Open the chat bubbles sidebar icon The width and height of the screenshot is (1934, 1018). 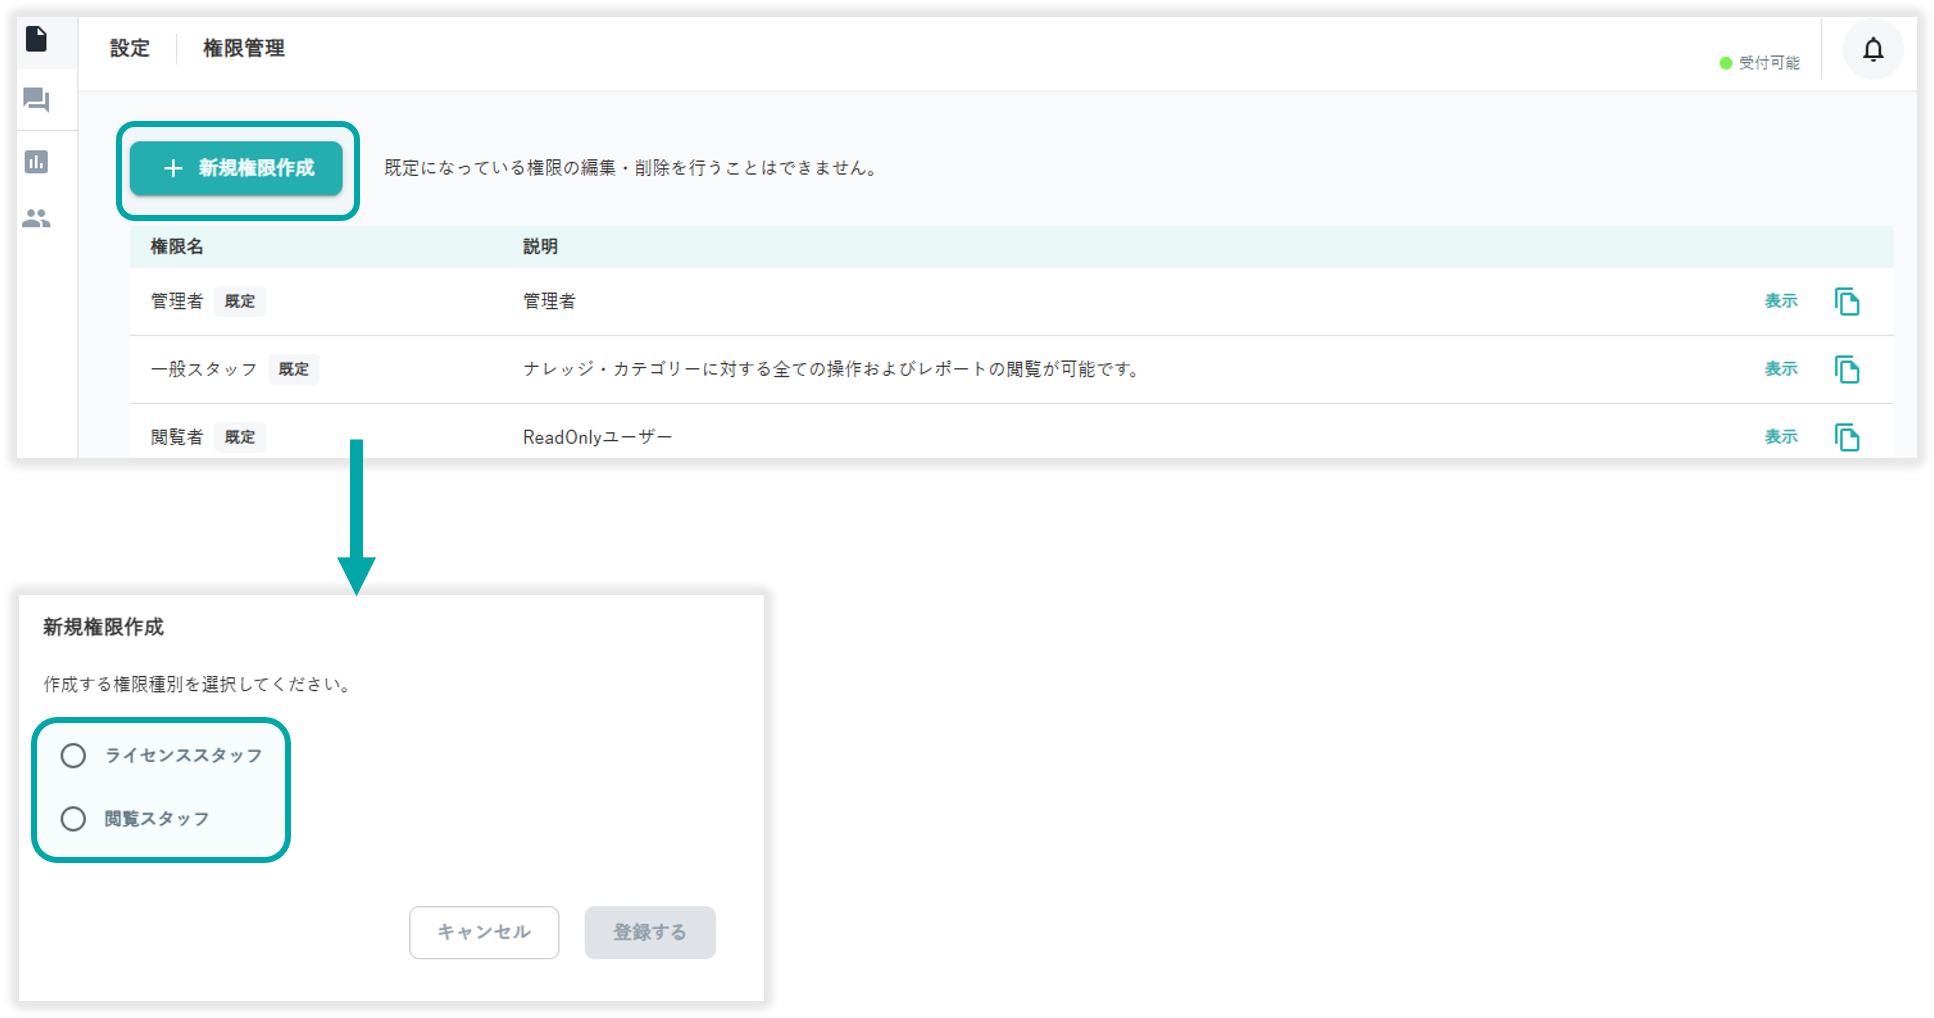click(37, 100)
